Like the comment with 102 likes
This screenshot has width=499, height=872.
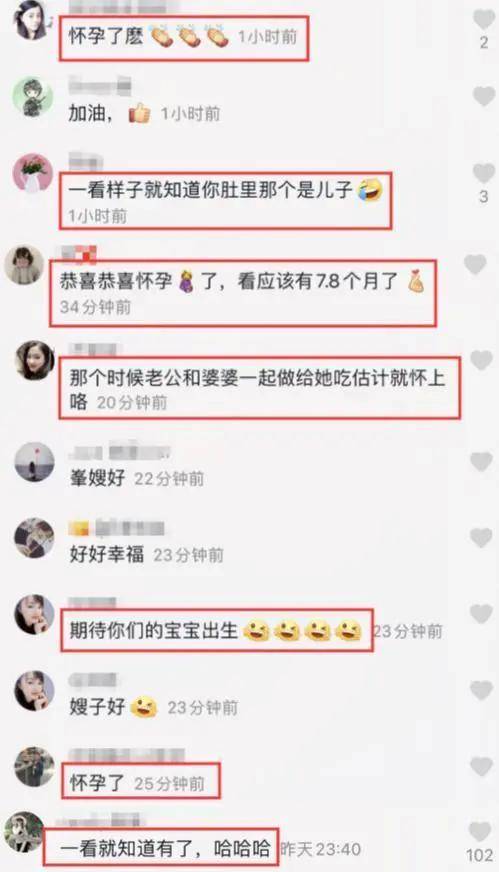480,833
